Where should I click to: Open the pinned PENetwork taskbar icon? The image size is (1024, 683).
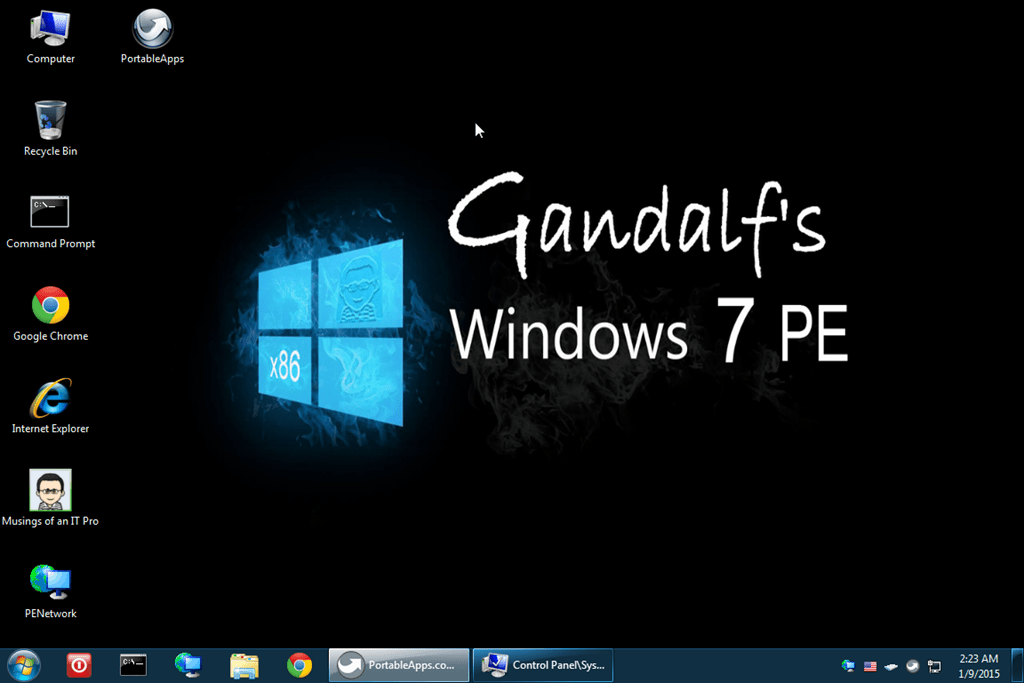click(x=188, y=665)
